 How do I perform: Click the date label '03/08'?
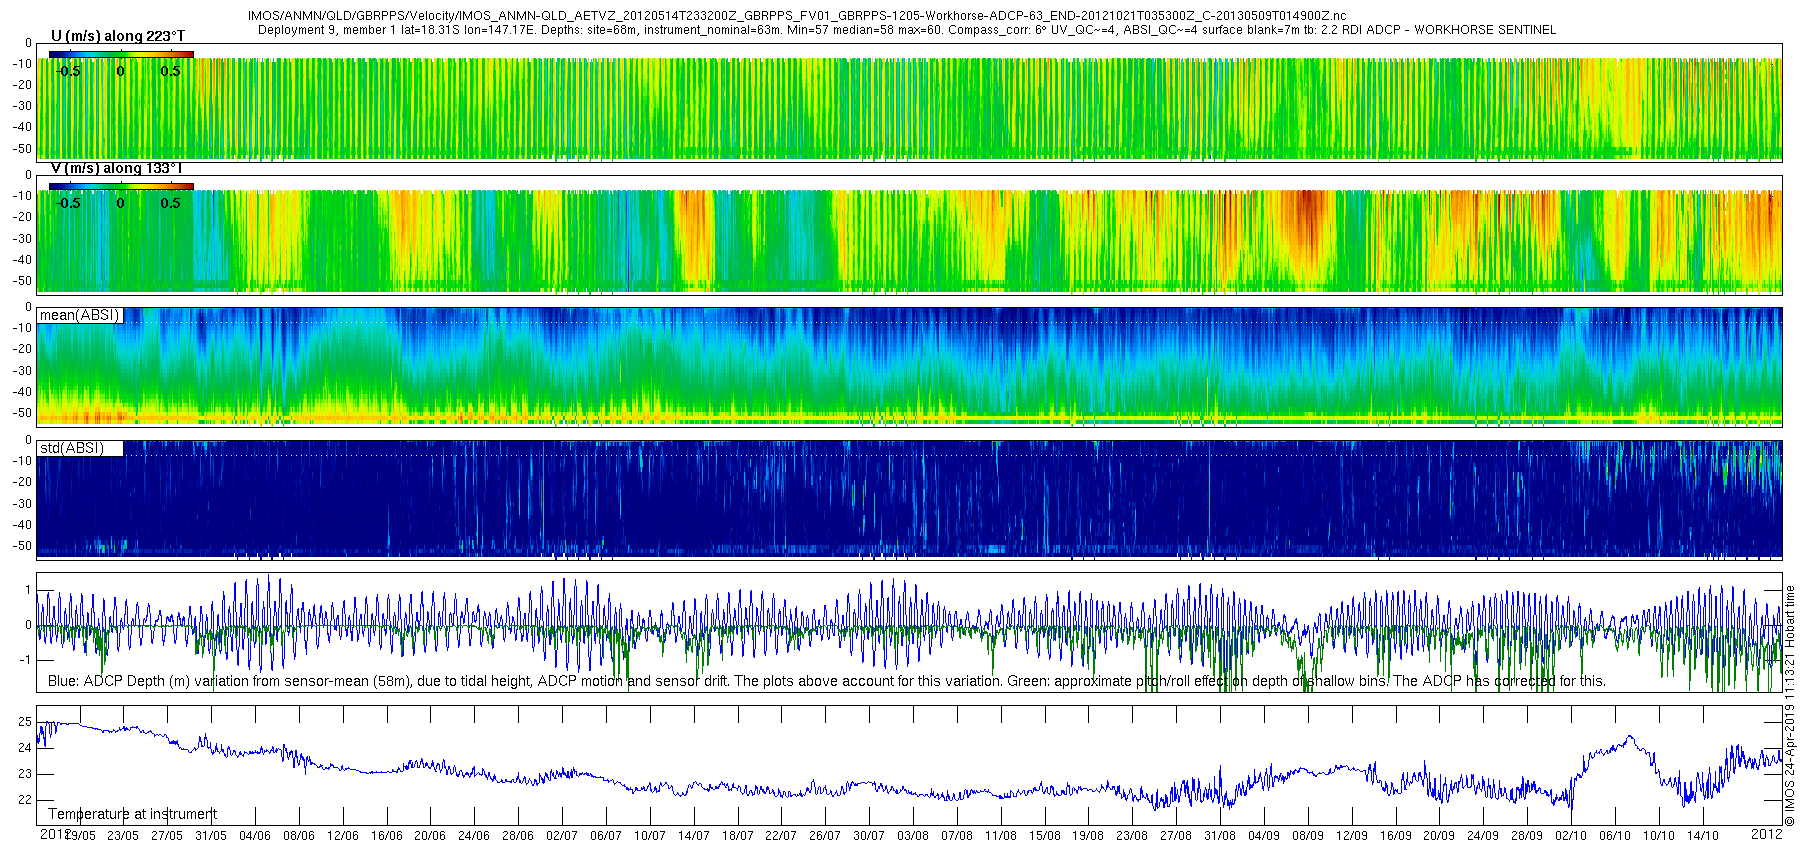(x=913, y=836)
